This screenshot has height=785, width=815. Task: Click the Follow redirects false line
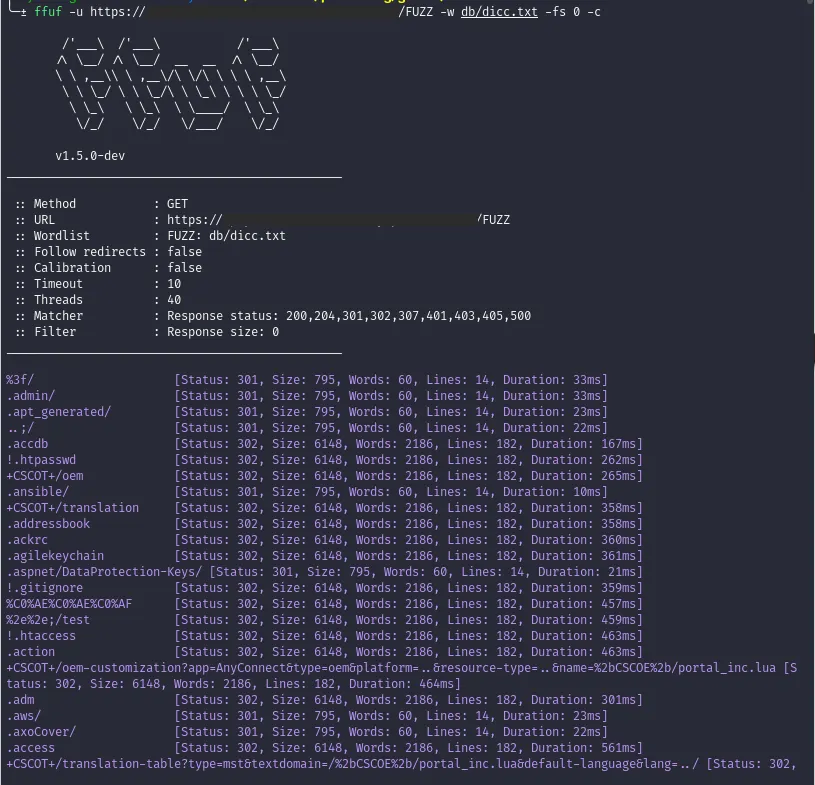(109, 252)
